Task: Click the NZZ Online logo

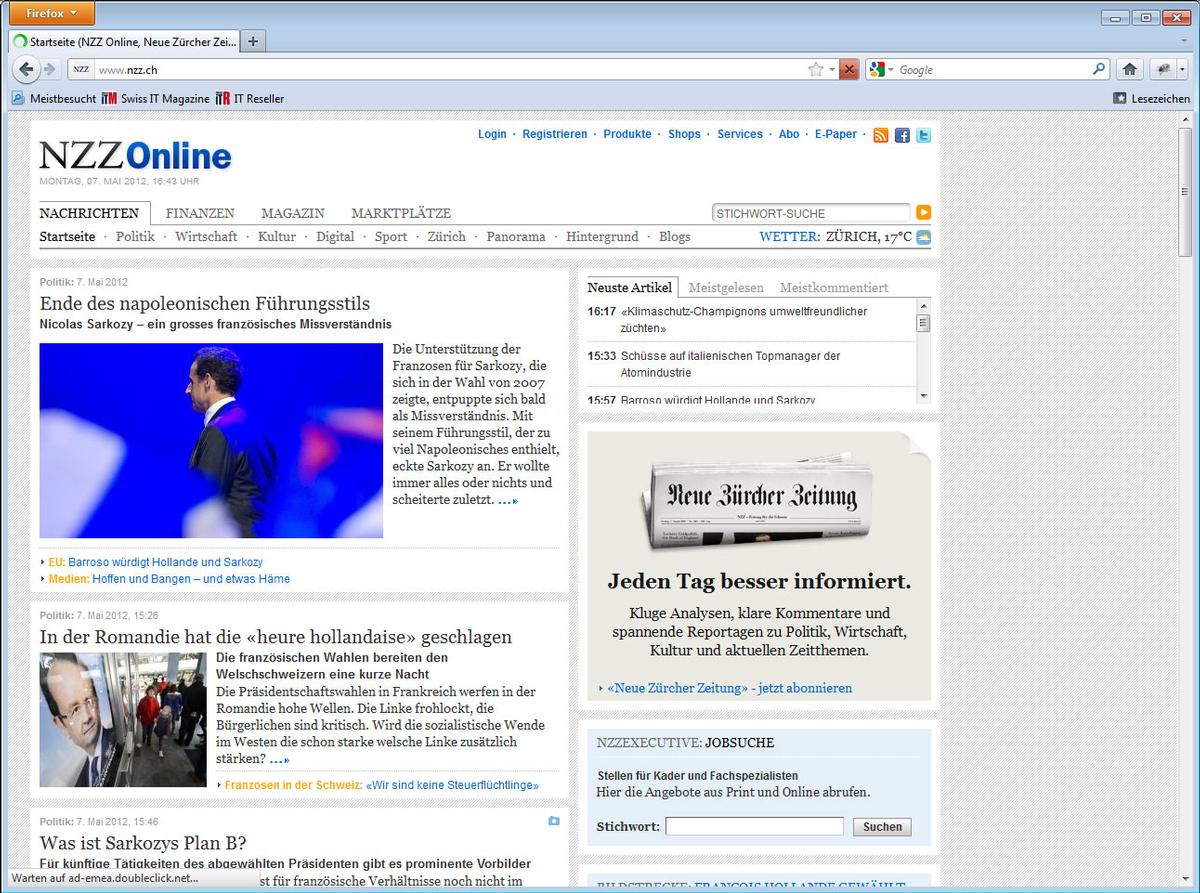Action: 135,156
